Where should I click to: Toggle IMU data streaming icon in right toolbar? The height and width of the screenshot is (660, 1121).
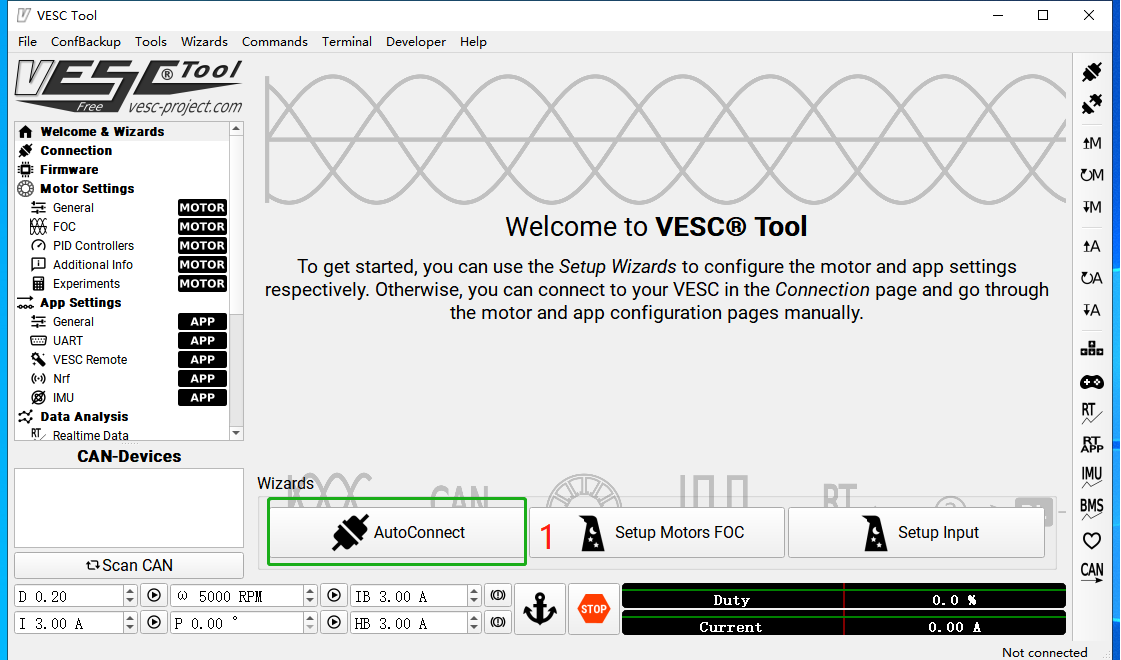[1092, 476]
